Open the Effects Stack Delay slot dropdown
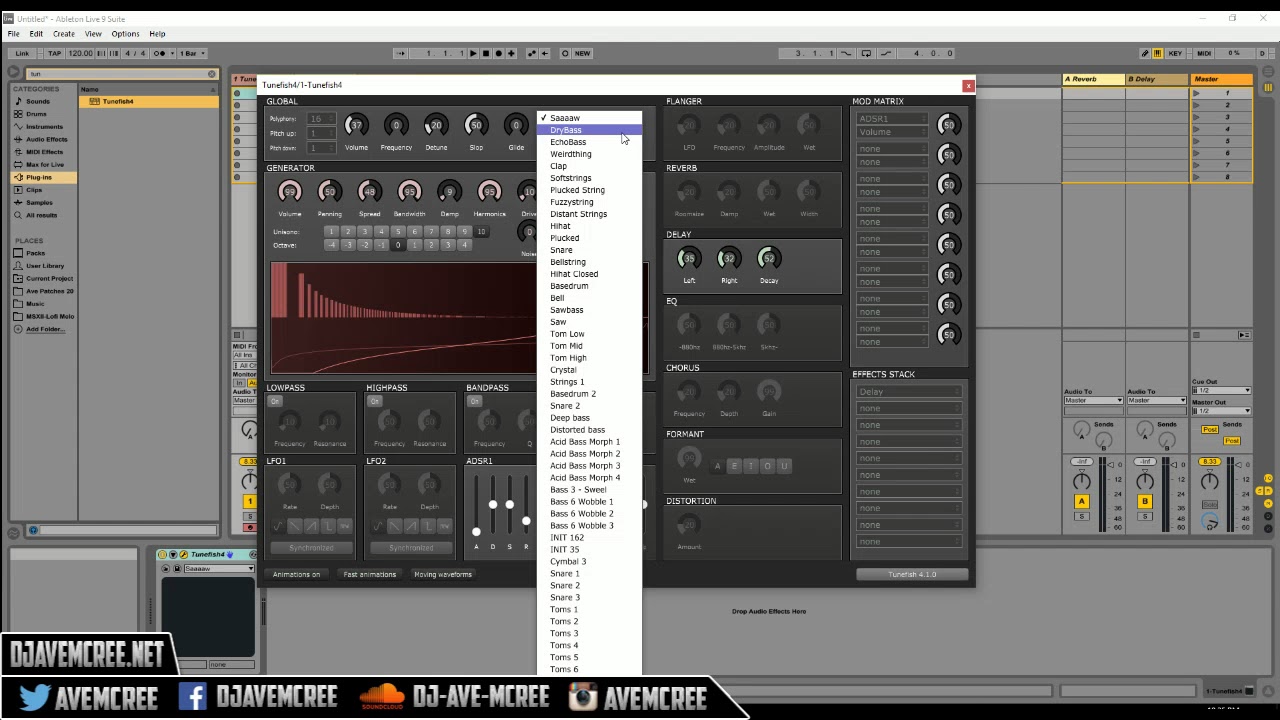This screenshot has width=1280, height=720. coord(908,391)
